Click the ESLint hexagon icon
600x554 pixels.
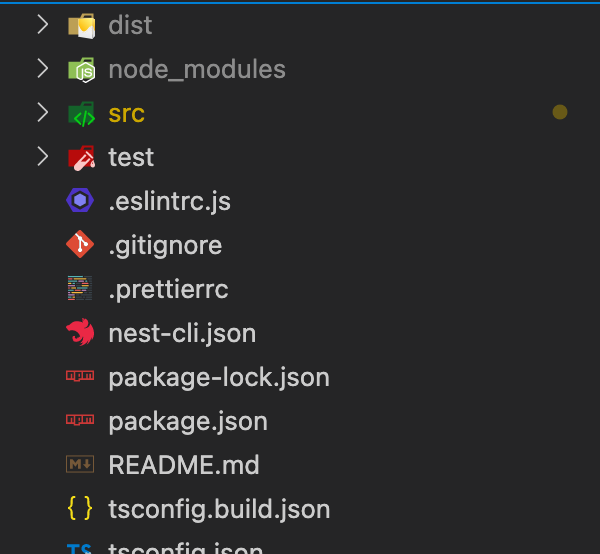(80, 200)
